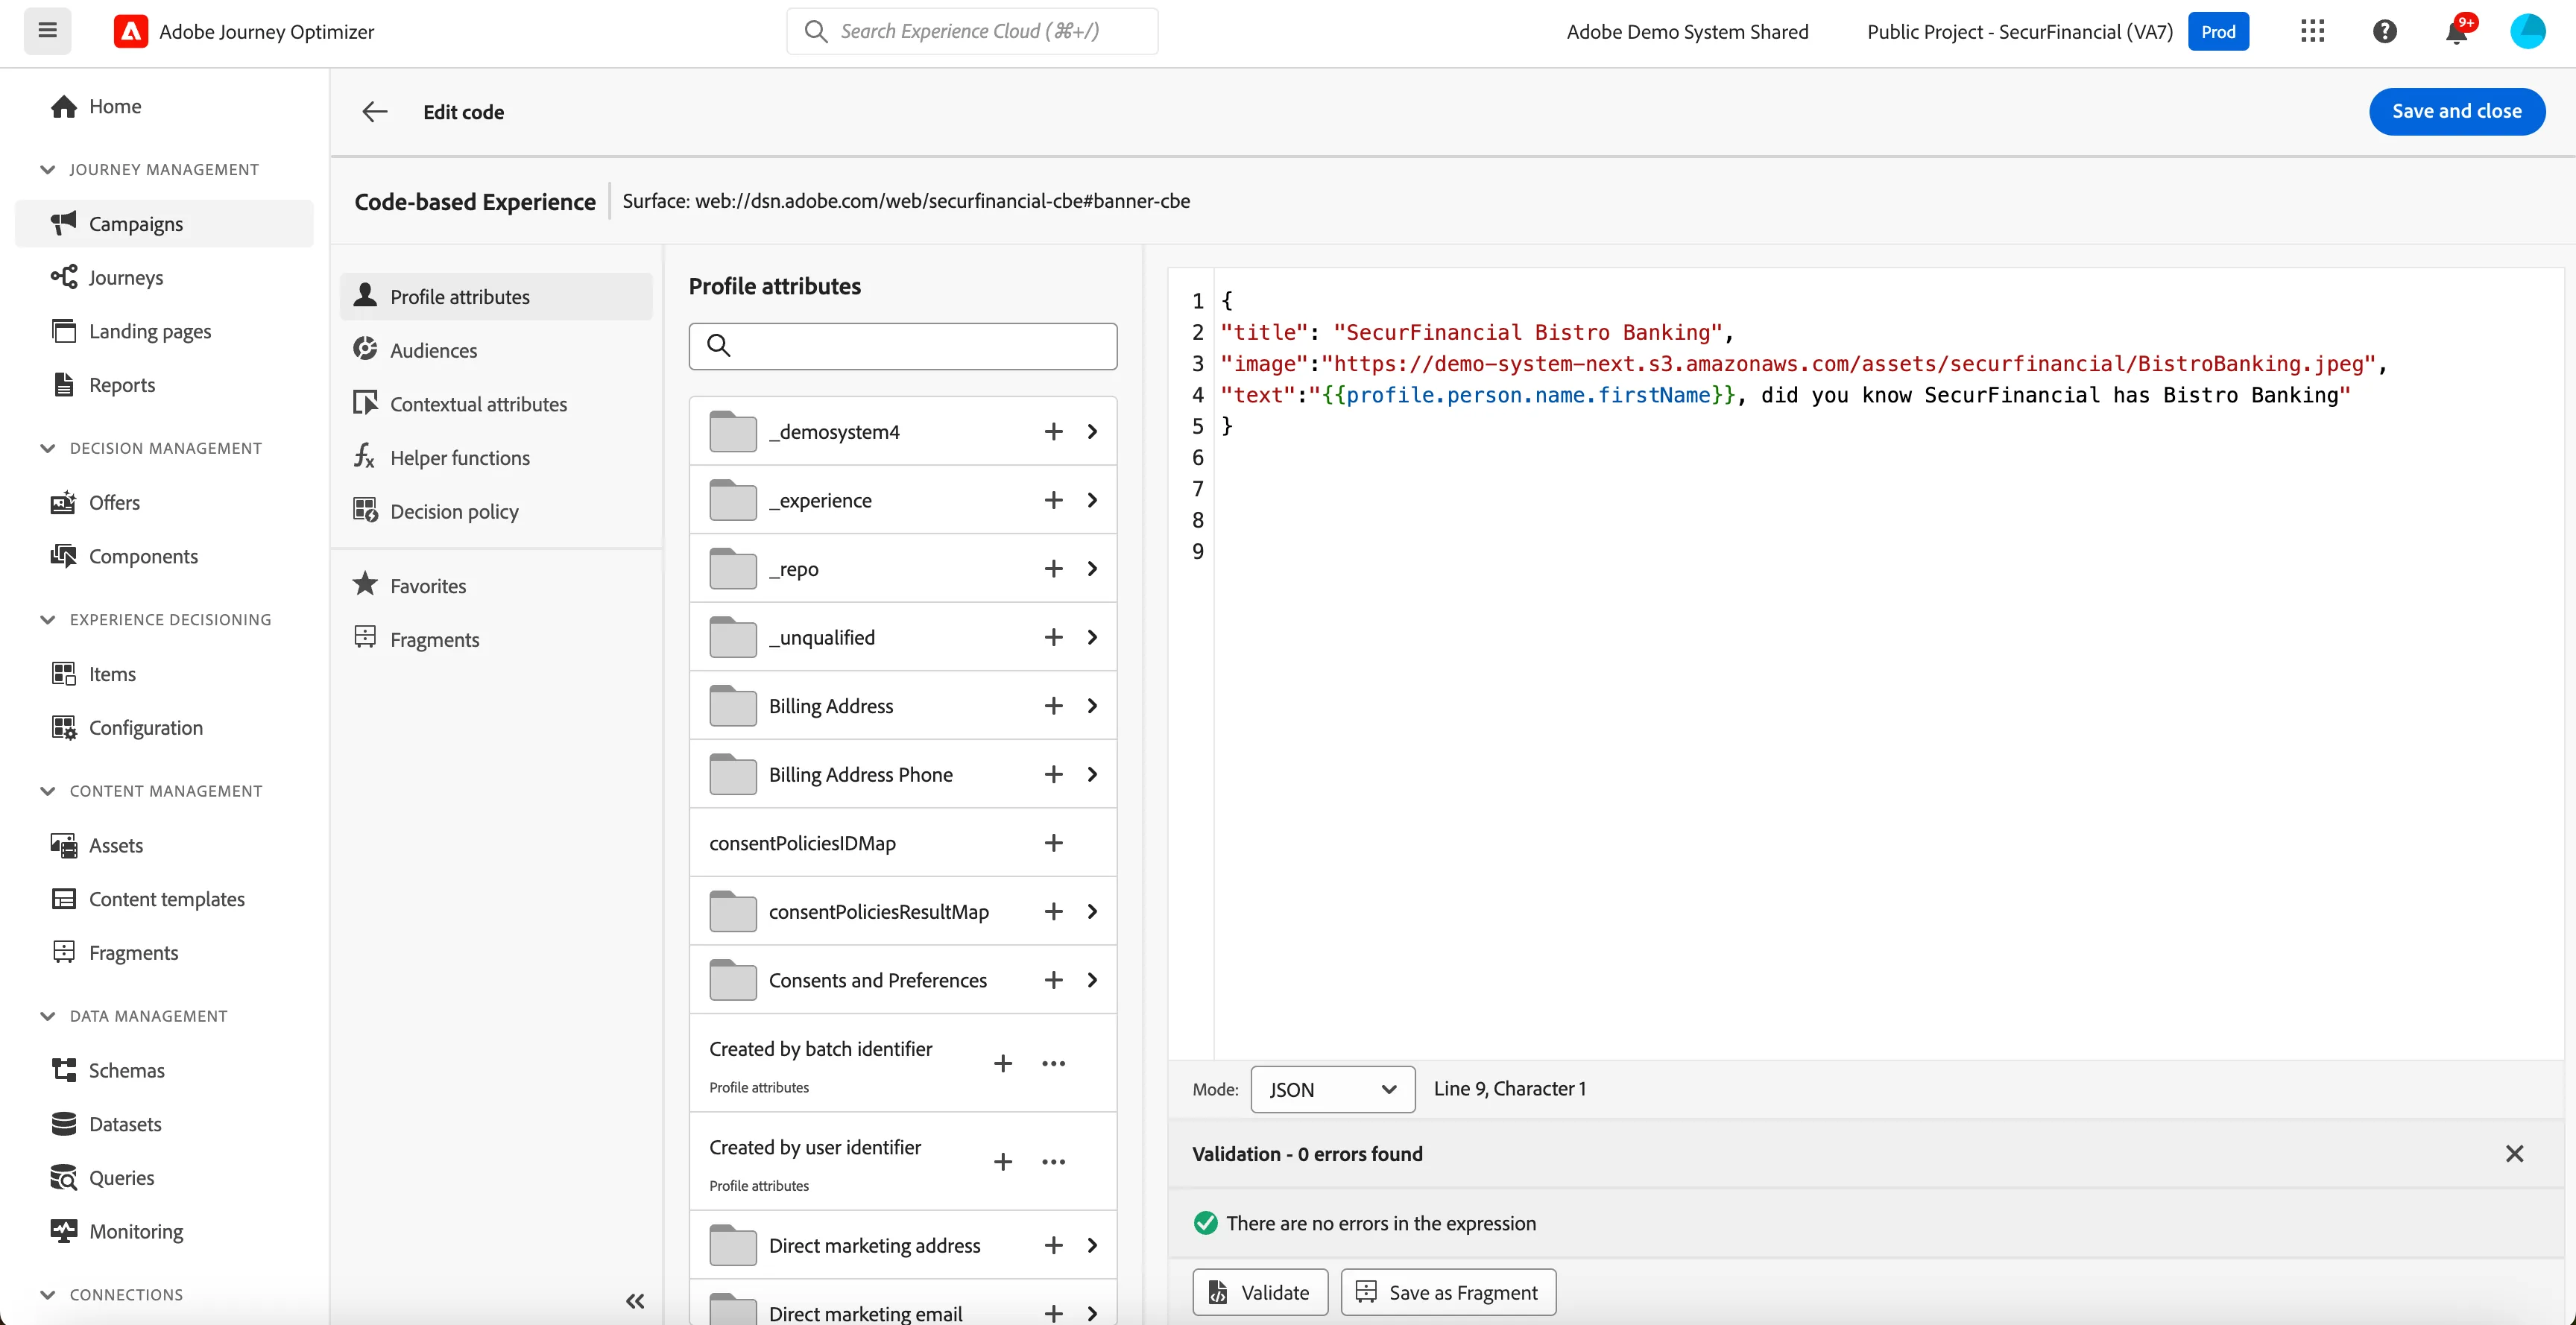Expand the _unqualified folder chevron

(x=1092, y=637)
